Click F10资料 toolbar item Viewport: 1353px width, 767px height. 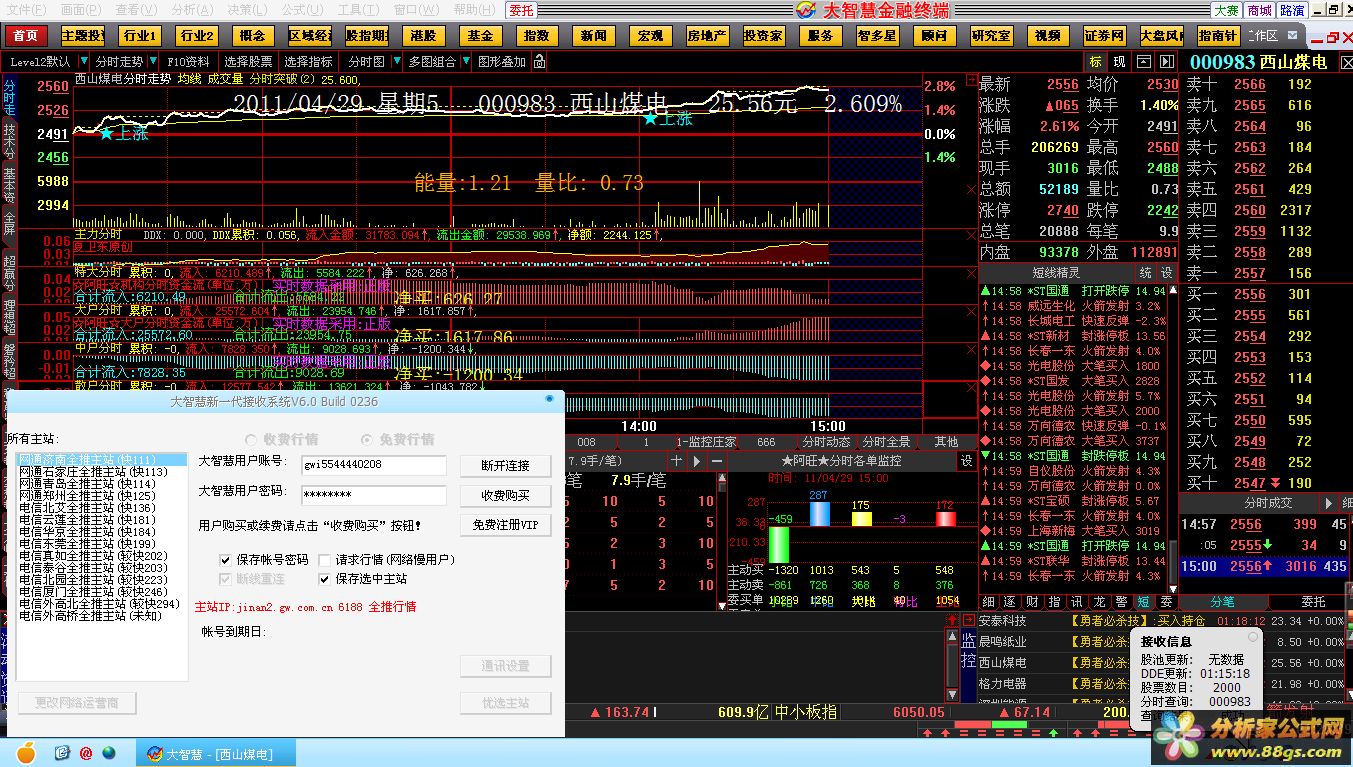[x=189, y=61]
